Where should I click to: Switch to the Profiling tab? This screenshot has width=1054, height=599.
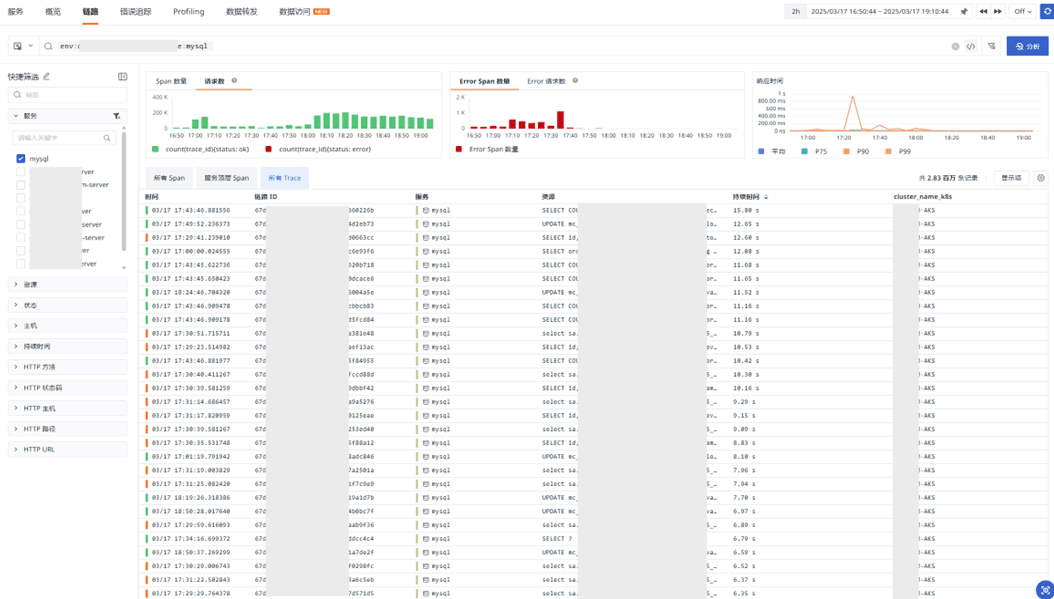188,12
